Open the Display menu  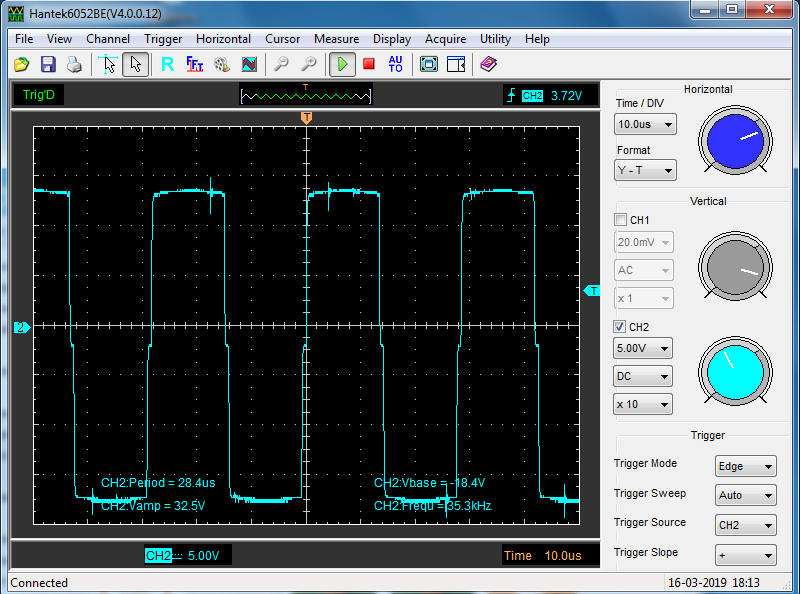pos(392,39)
